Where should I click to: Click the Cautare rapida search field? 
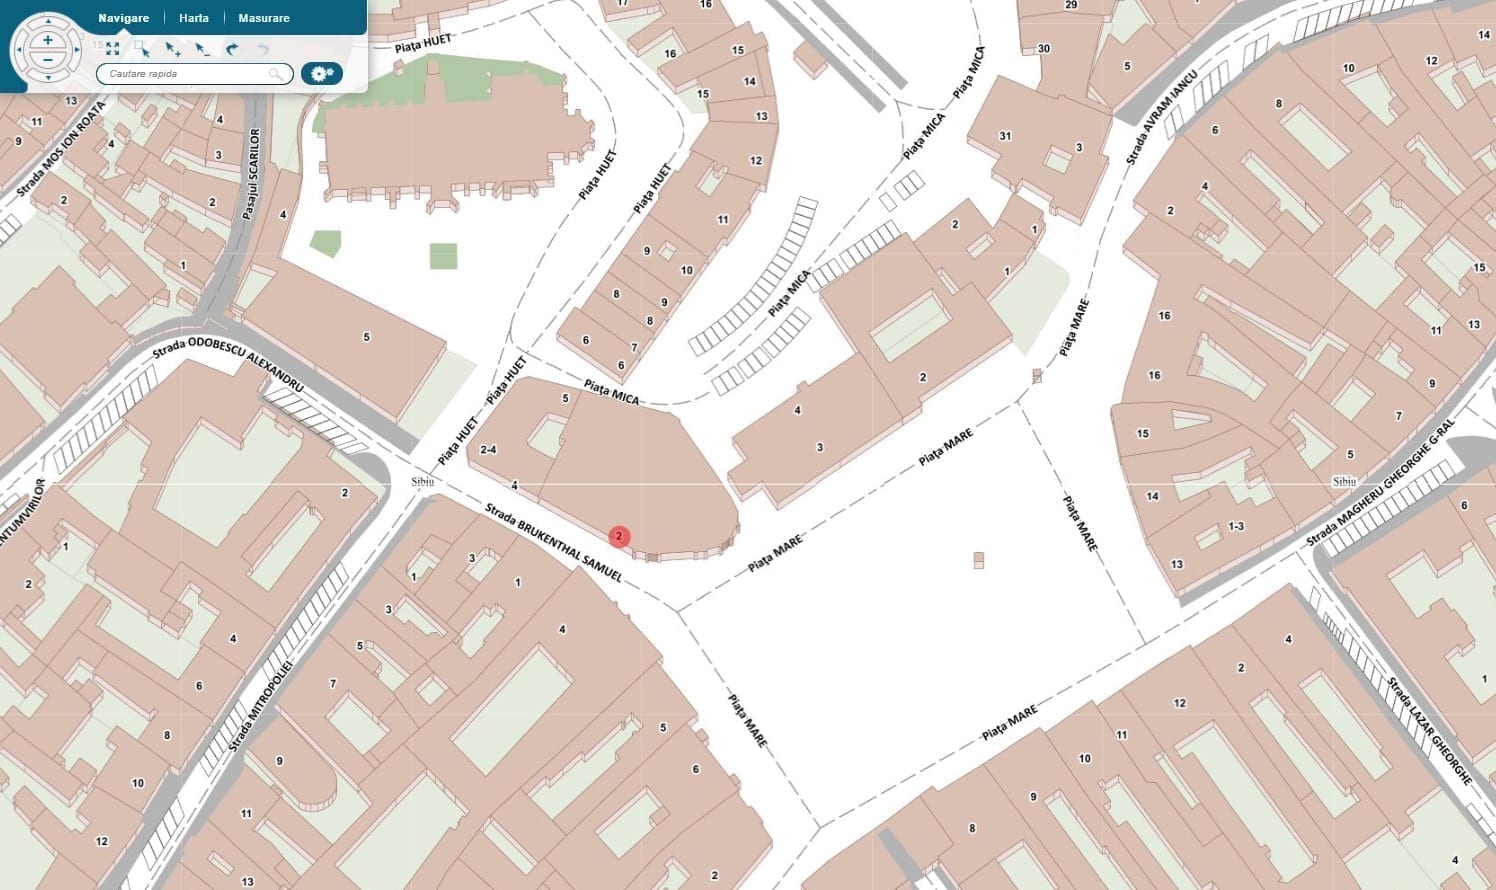[x=194, y=74]
